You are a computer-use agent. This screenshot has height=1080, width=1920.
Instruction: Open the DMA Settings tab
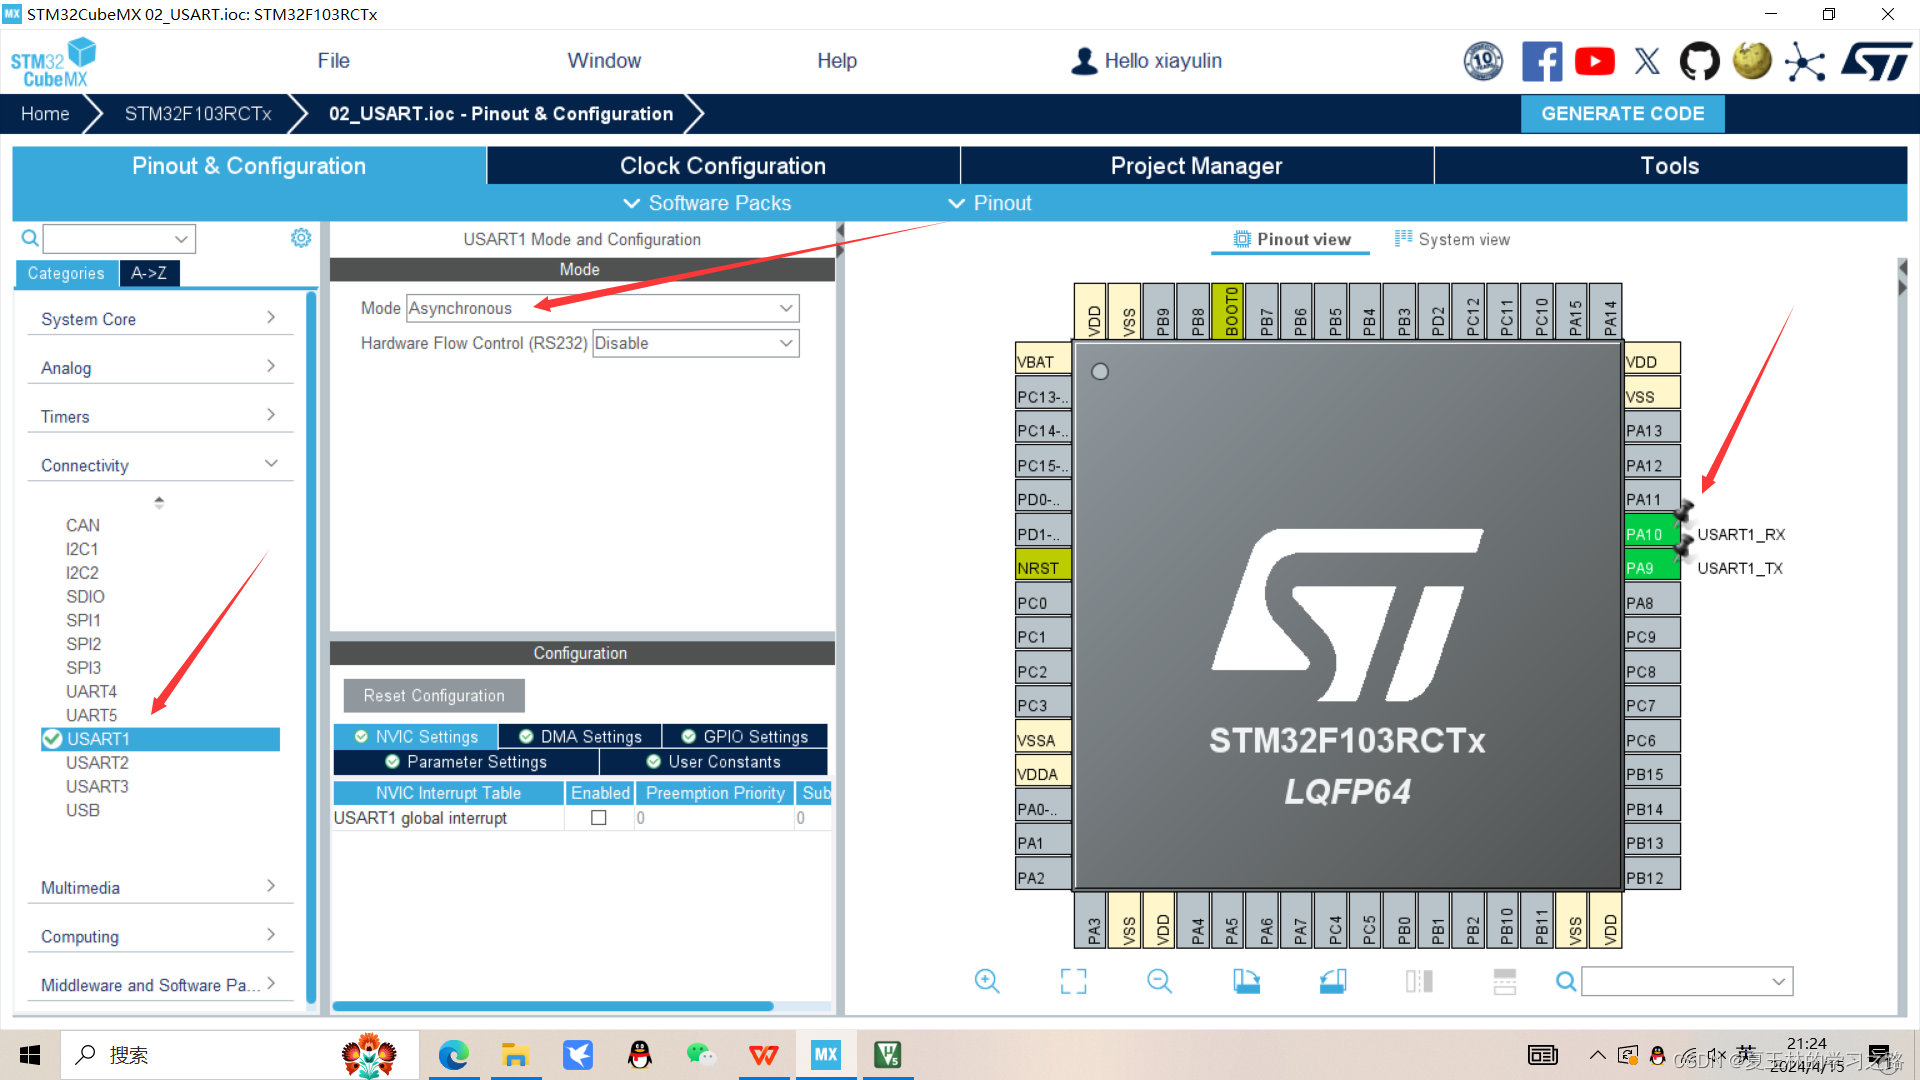tap(580, 737)
